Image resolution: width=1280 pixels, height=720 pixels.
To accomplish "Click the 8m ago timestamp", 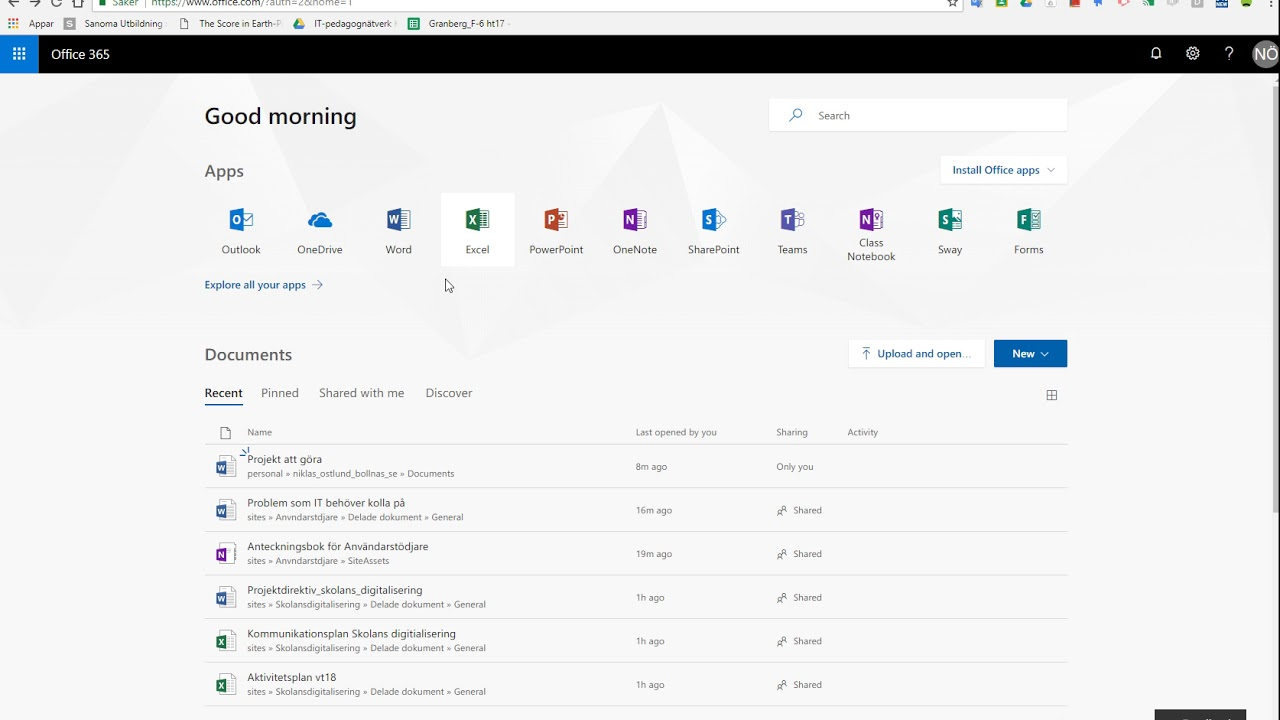I will (651, 467).
